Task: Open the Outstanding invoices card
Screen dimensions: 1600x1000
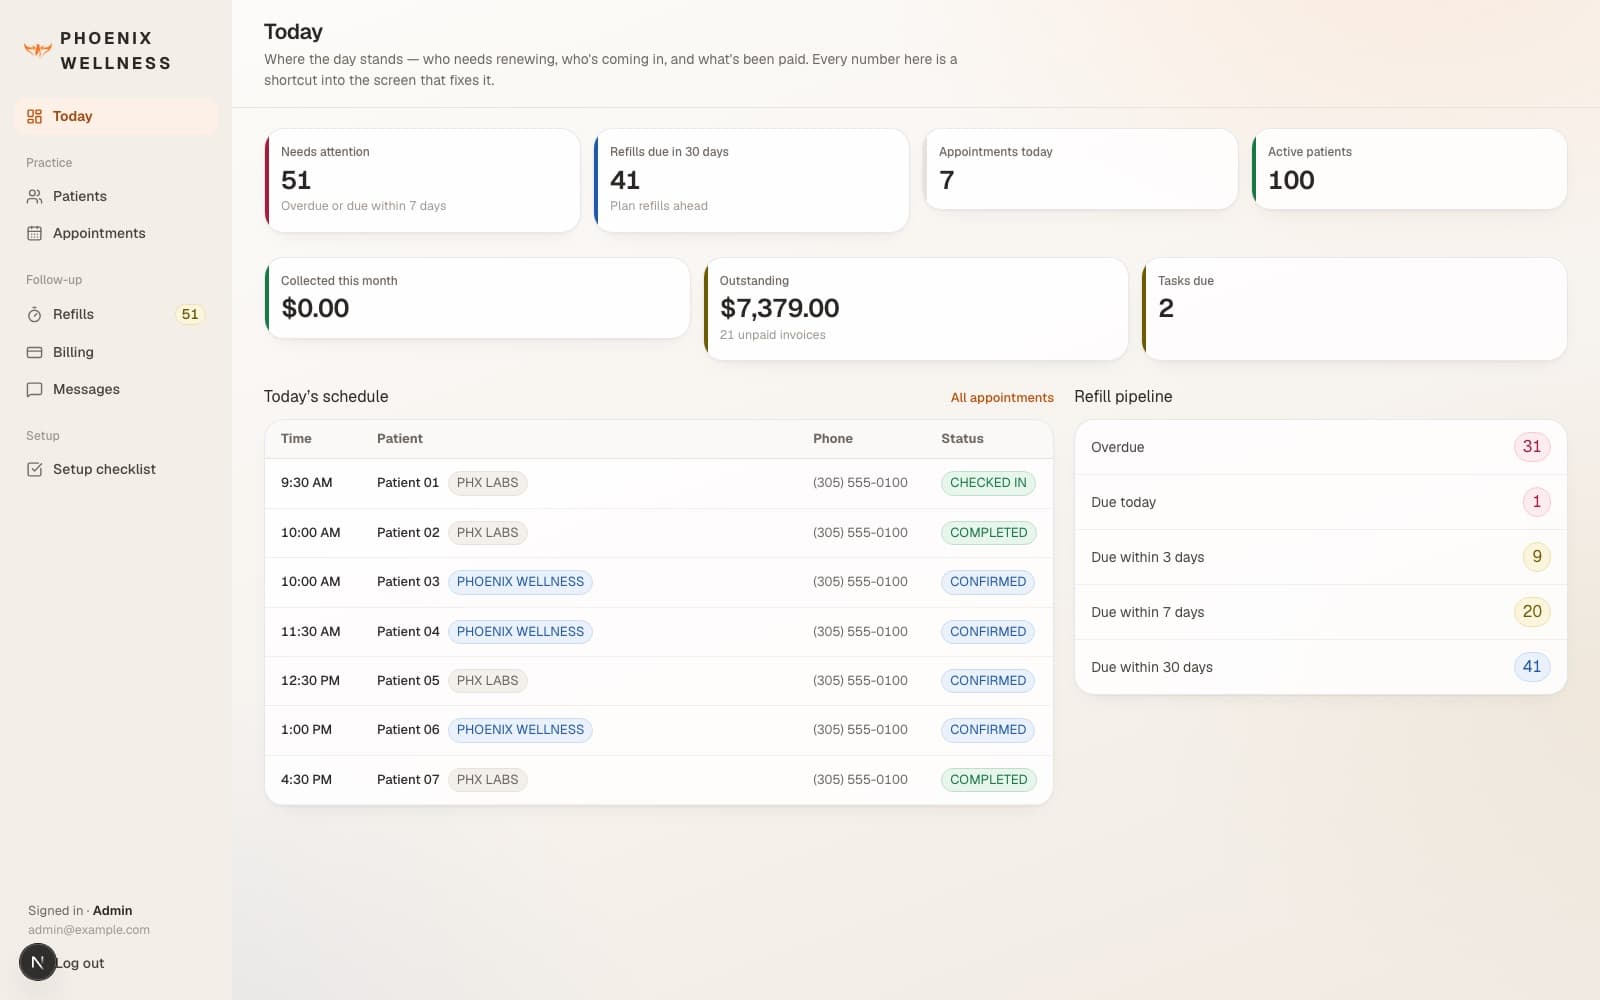Action: point(915,309)
